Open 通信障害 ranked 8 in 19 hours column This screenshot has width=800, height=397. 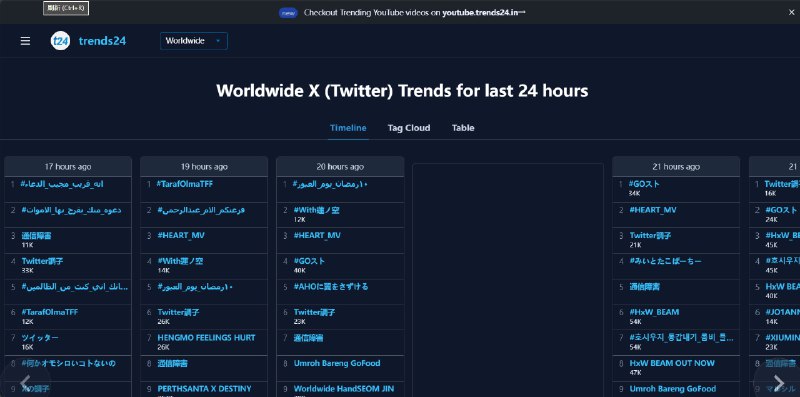click(172, 363)
